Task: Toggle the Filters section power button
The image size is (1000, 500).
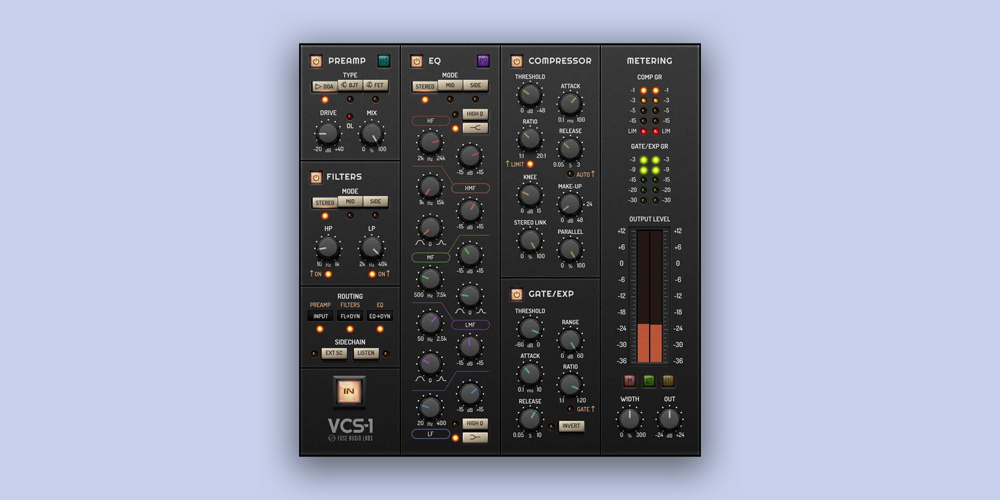Action: coord(316,178)
